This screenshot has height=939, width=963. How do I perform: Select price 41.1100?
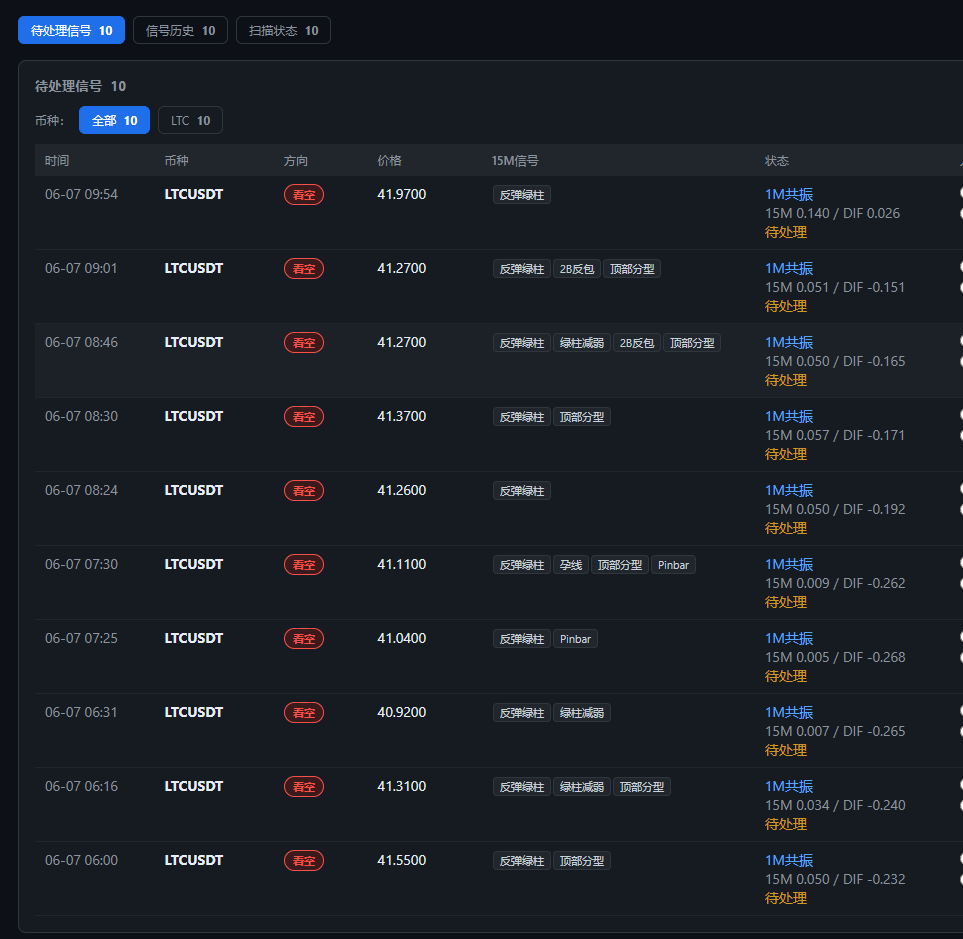coord(401,564)
